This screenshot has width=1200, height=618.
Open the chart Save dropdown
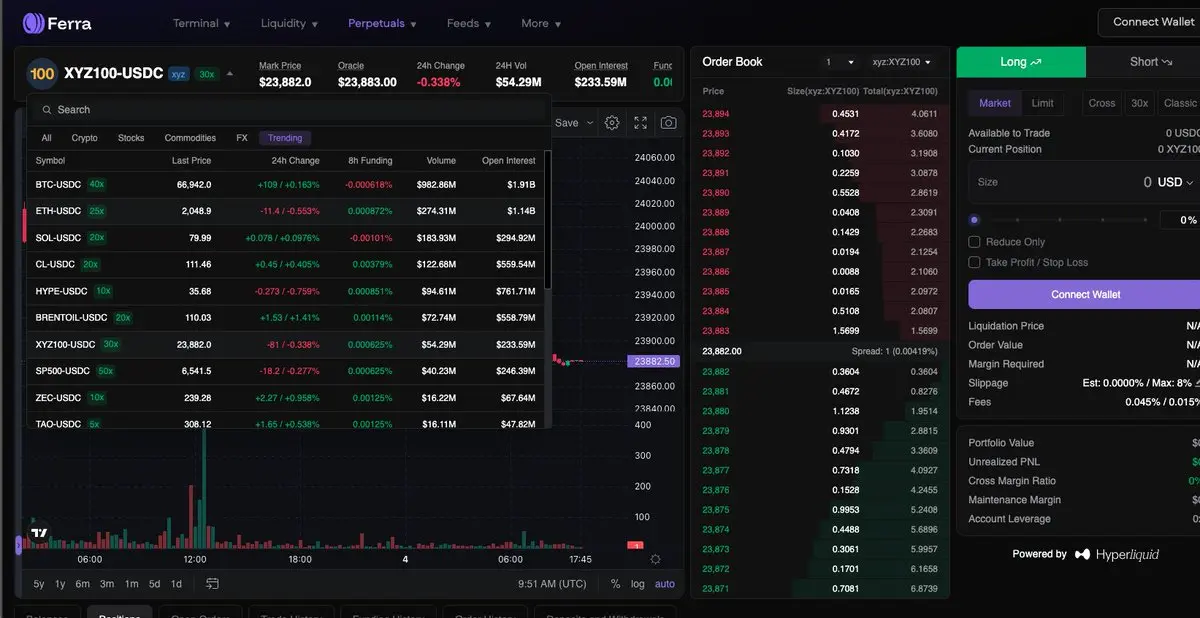[574, 123]
